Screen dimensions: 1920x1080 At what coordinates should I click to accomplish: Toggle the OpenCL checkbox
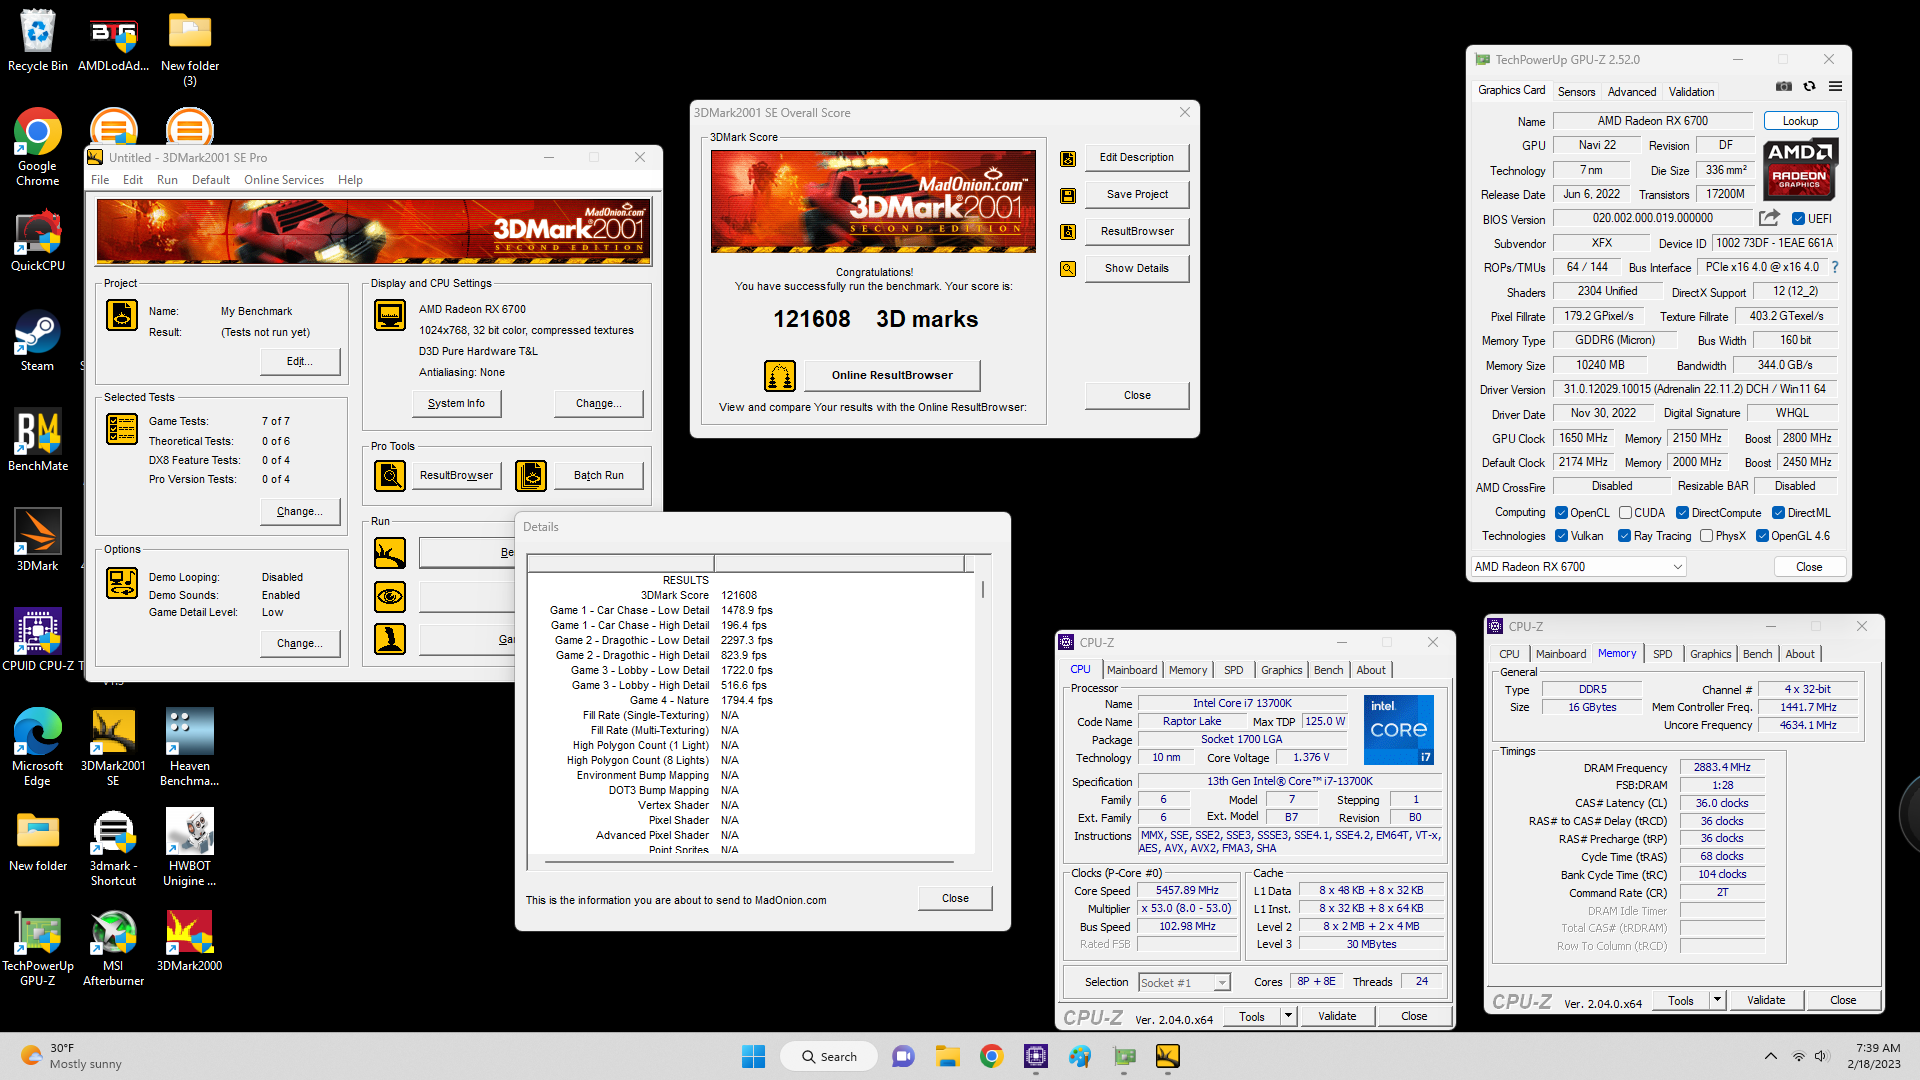tap(1561, 513)
